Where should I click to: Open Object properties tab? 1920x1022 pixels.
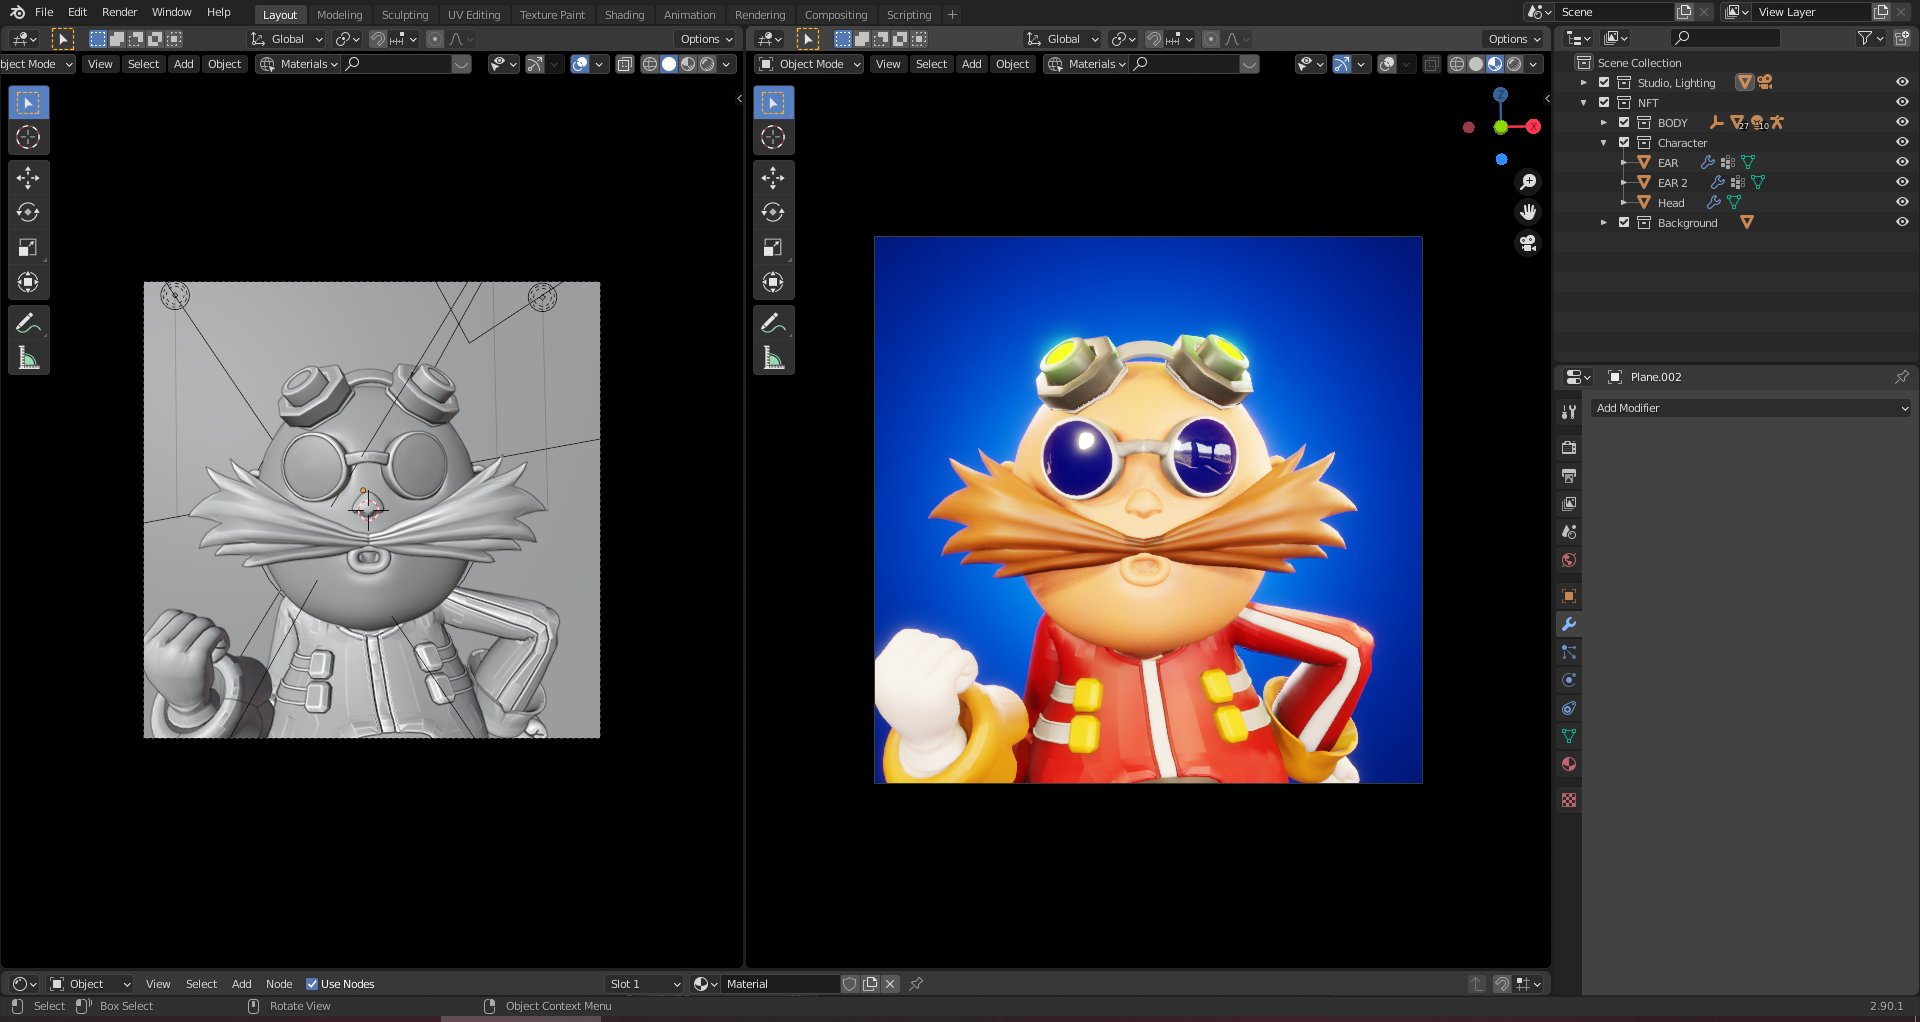point(1569,596)
